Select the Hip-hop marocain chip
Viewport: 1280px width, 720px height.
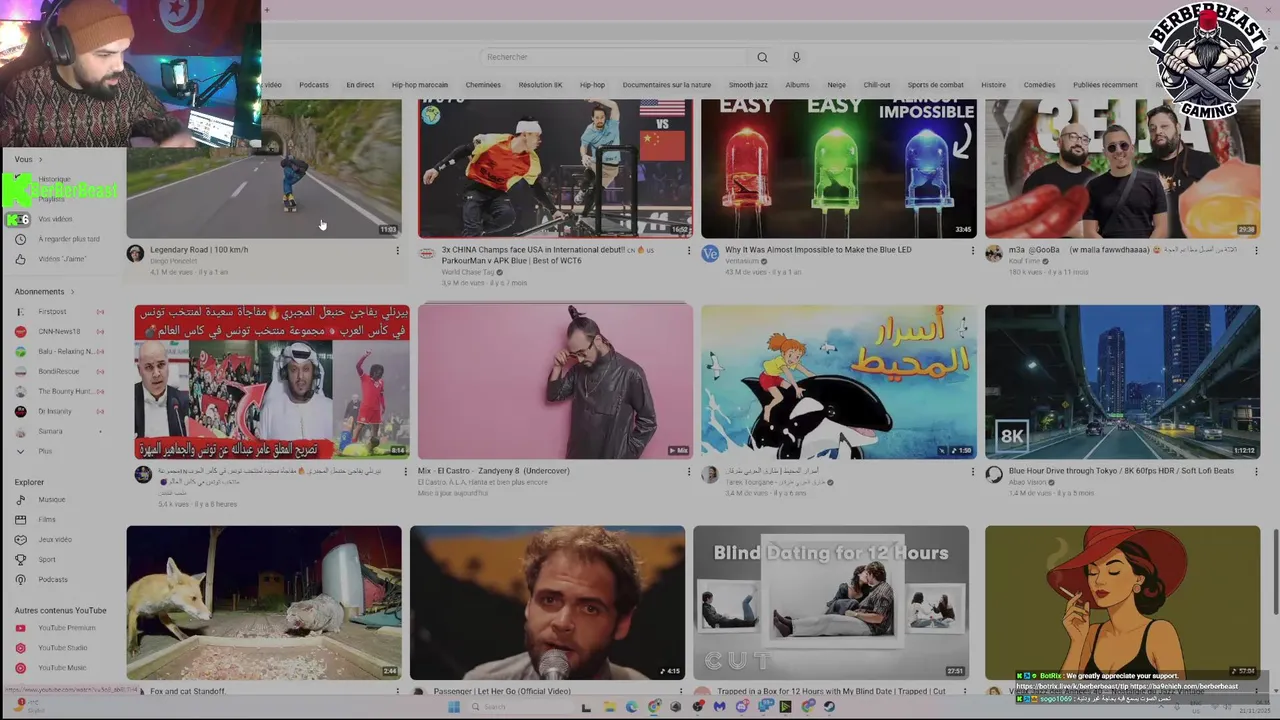[420, 85]
